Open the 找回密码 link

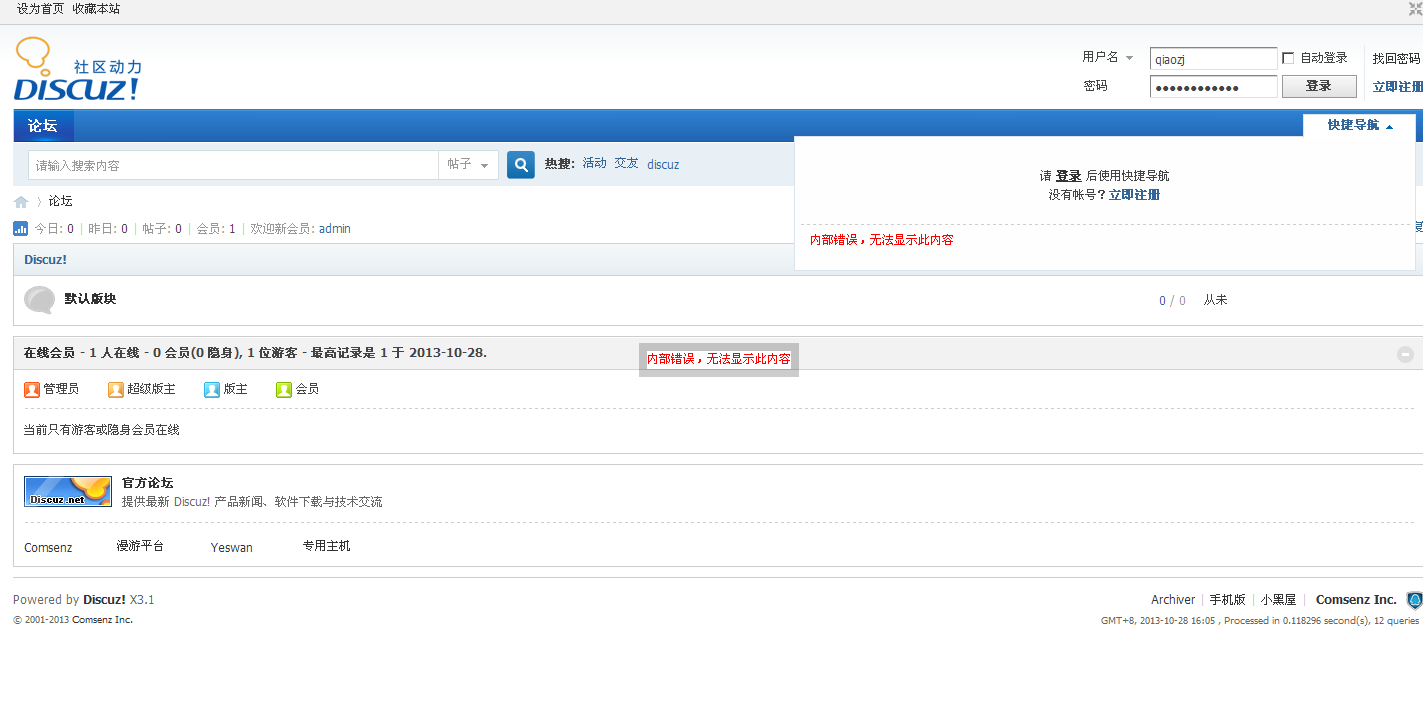point(1397,59)
